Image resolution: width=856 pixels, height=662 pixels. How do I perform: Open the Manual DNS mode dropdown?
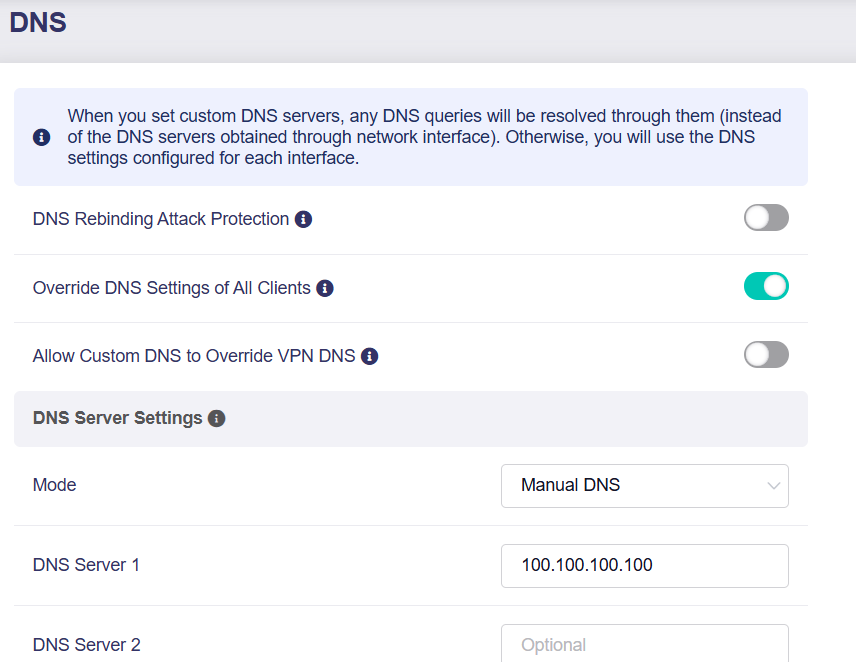[x=644, y=485]
